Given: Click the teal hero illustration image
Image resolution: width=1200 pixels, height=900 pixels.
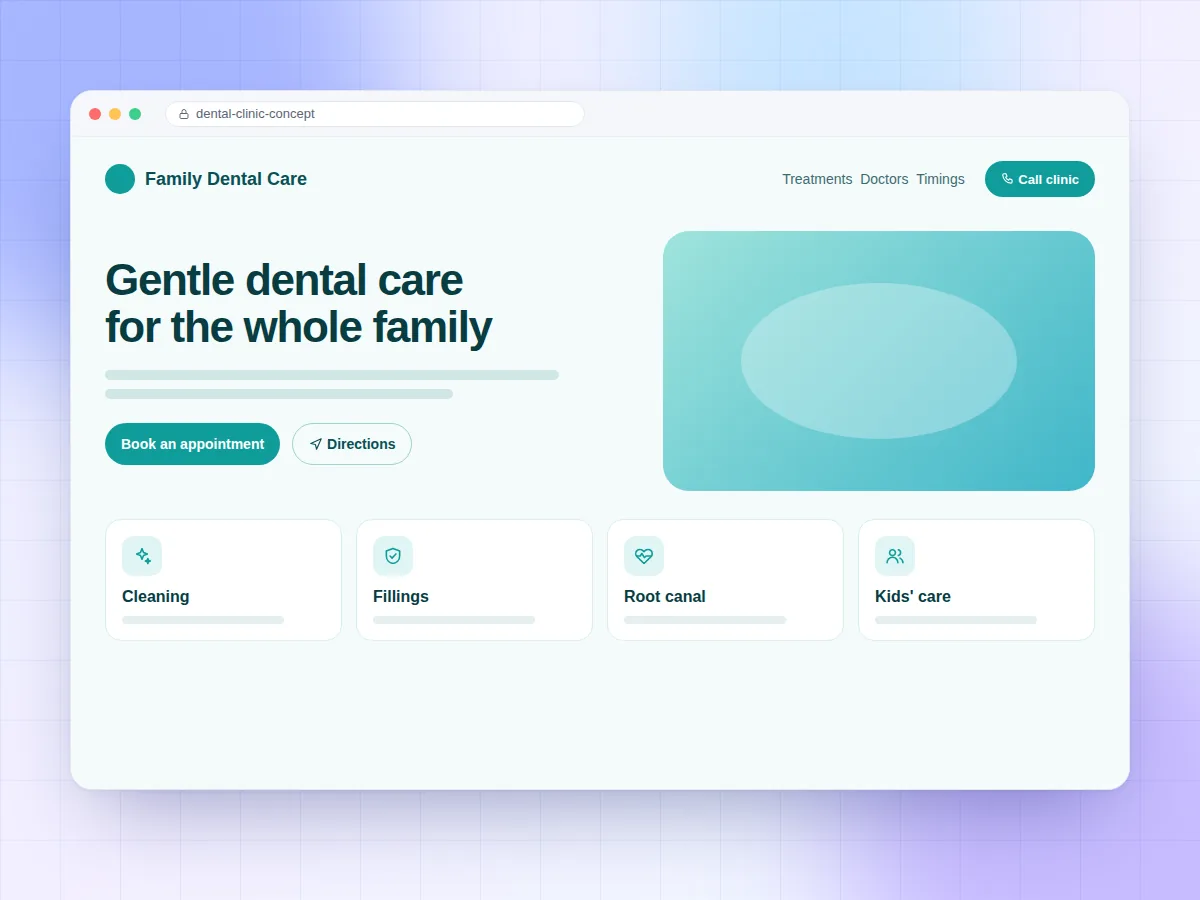Looking at the screenshot, I should [x=879, y=361].
